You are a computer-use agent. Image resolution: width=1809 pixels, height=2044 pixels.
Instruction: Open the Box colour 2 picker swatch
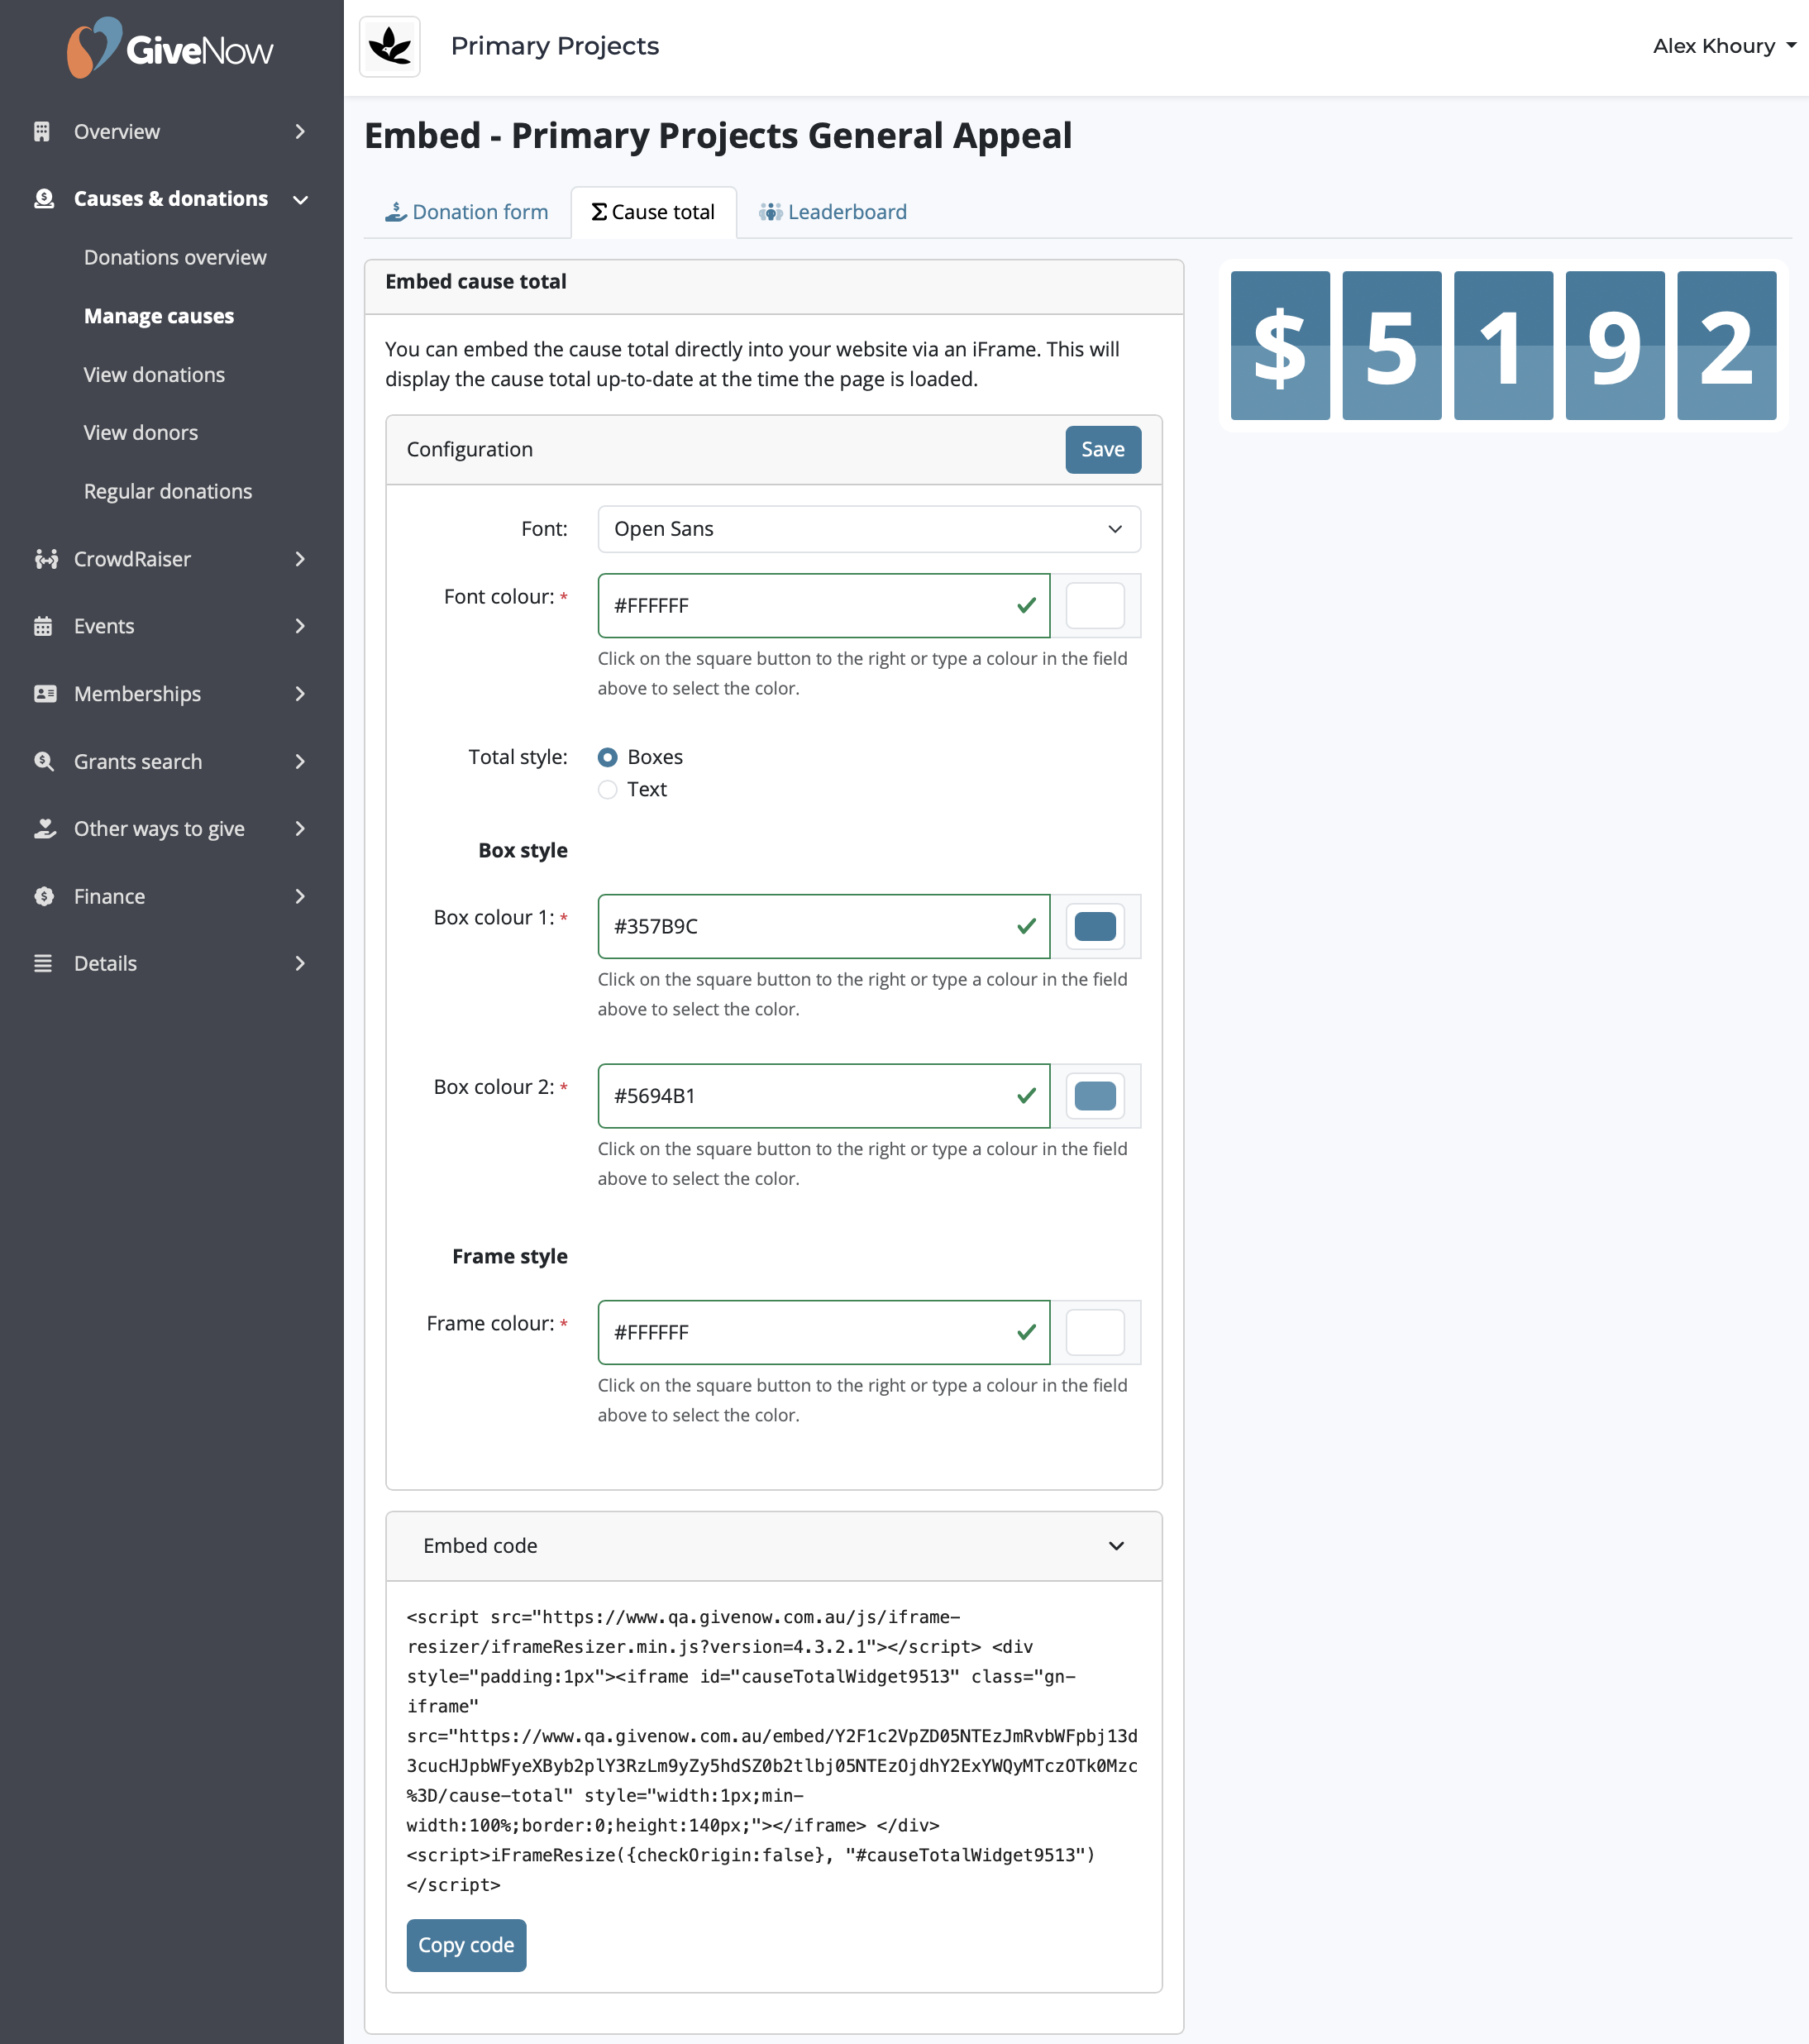pos(1095,1096)
